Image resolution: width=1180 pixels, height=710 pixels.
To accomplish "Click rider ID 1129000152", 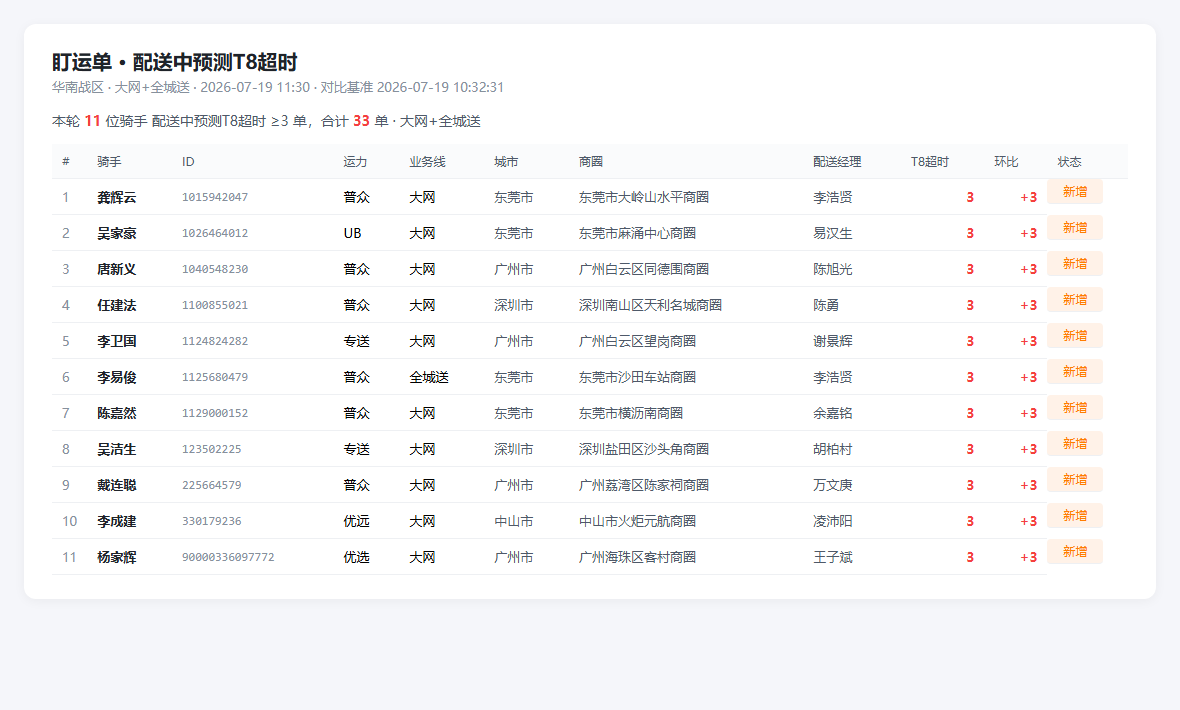I will pos(215,413).
